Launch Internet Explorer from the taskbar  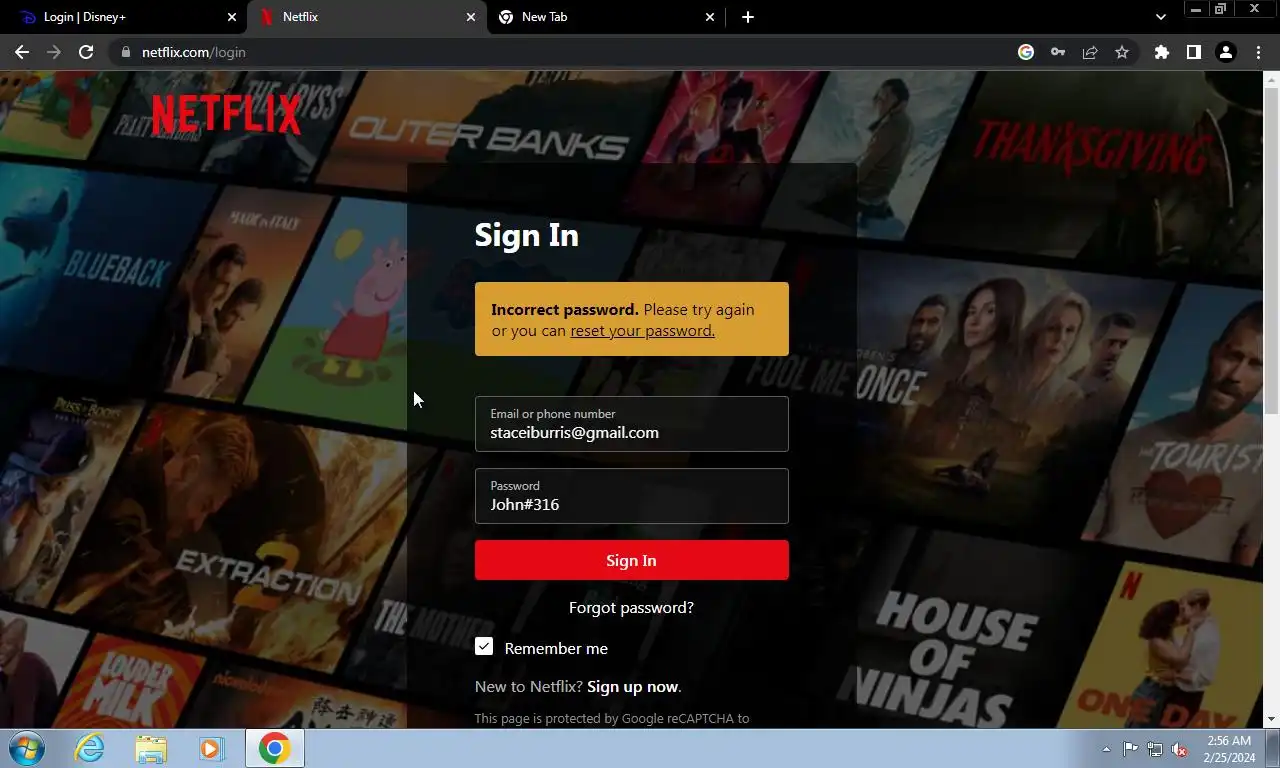click(90, 748)
